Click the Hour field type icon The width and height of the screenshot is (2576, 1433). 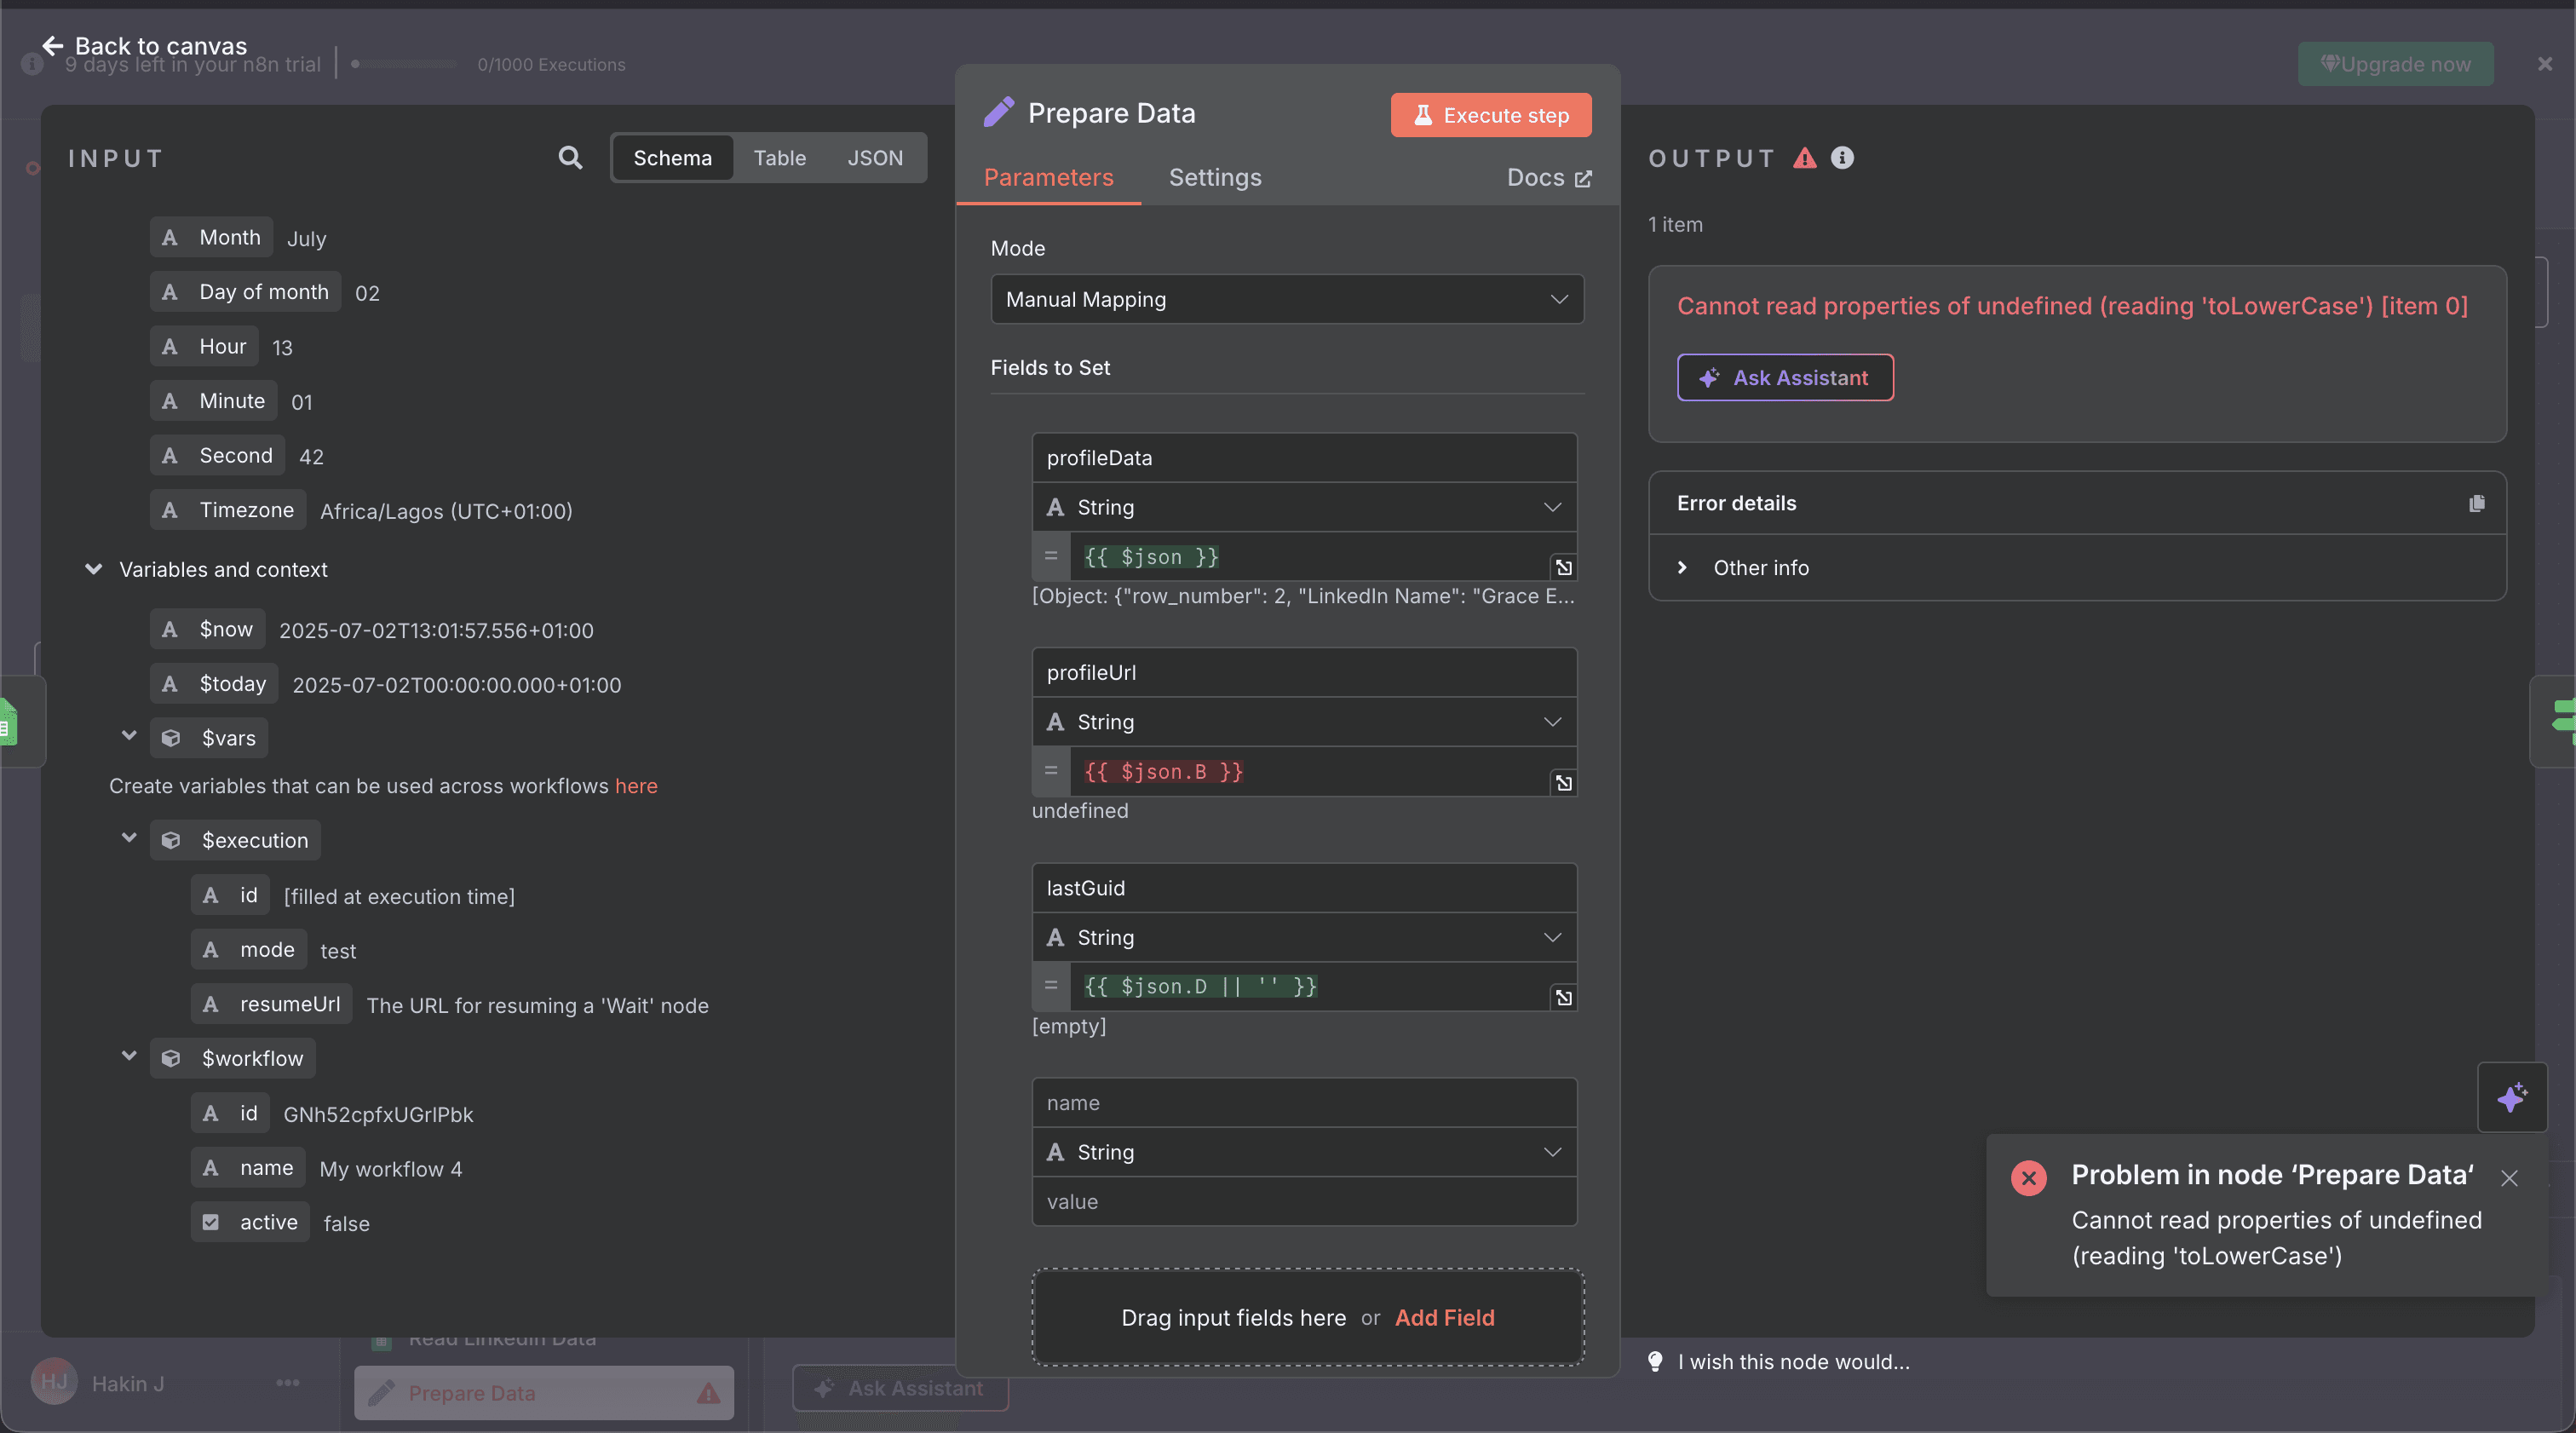click(170, 347)
